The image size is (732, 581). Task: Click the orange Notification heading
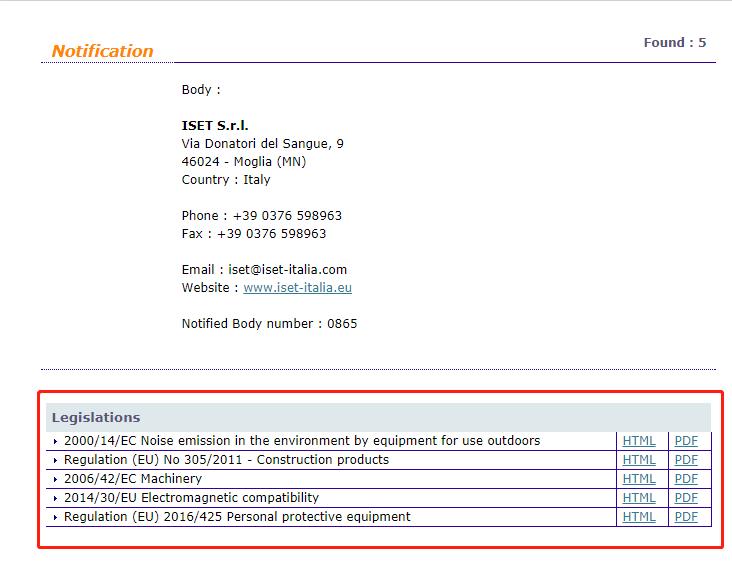pyautogui.click(x=102, y=51)
